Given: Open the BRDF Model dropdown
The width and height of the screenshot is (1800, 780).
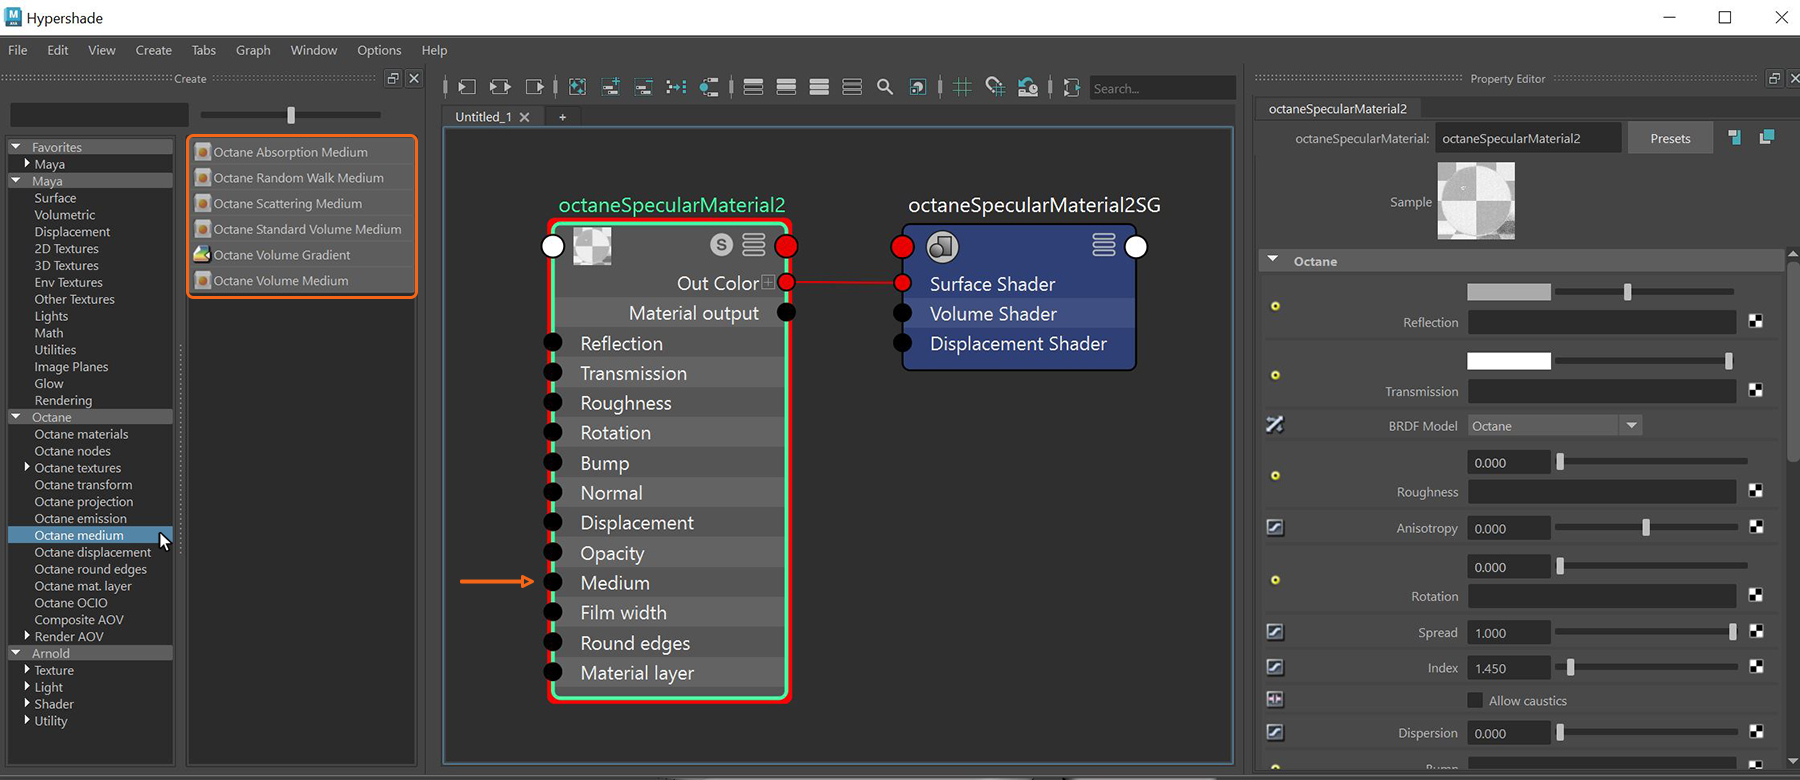Looking at the screenshot, I should [x=1555, y=426].
